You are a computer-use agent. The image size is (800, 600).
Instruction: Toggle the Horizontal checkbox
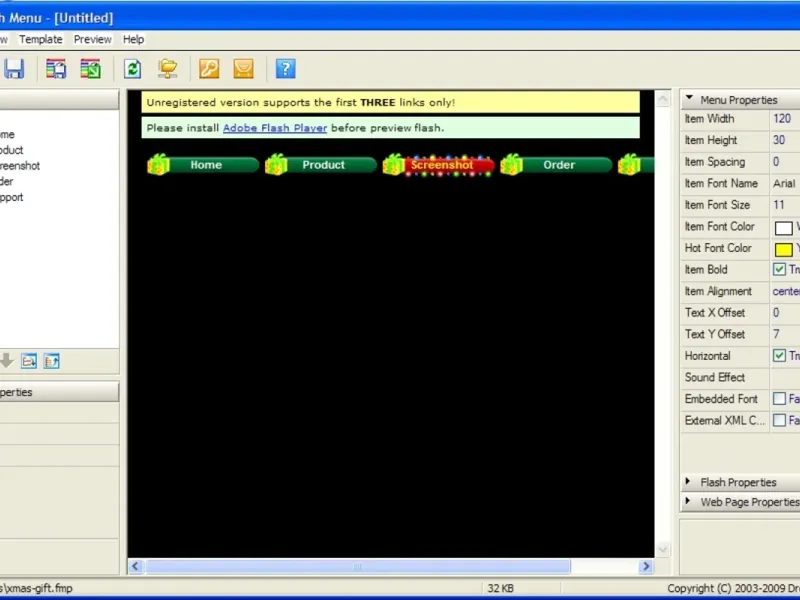(779, 356)
